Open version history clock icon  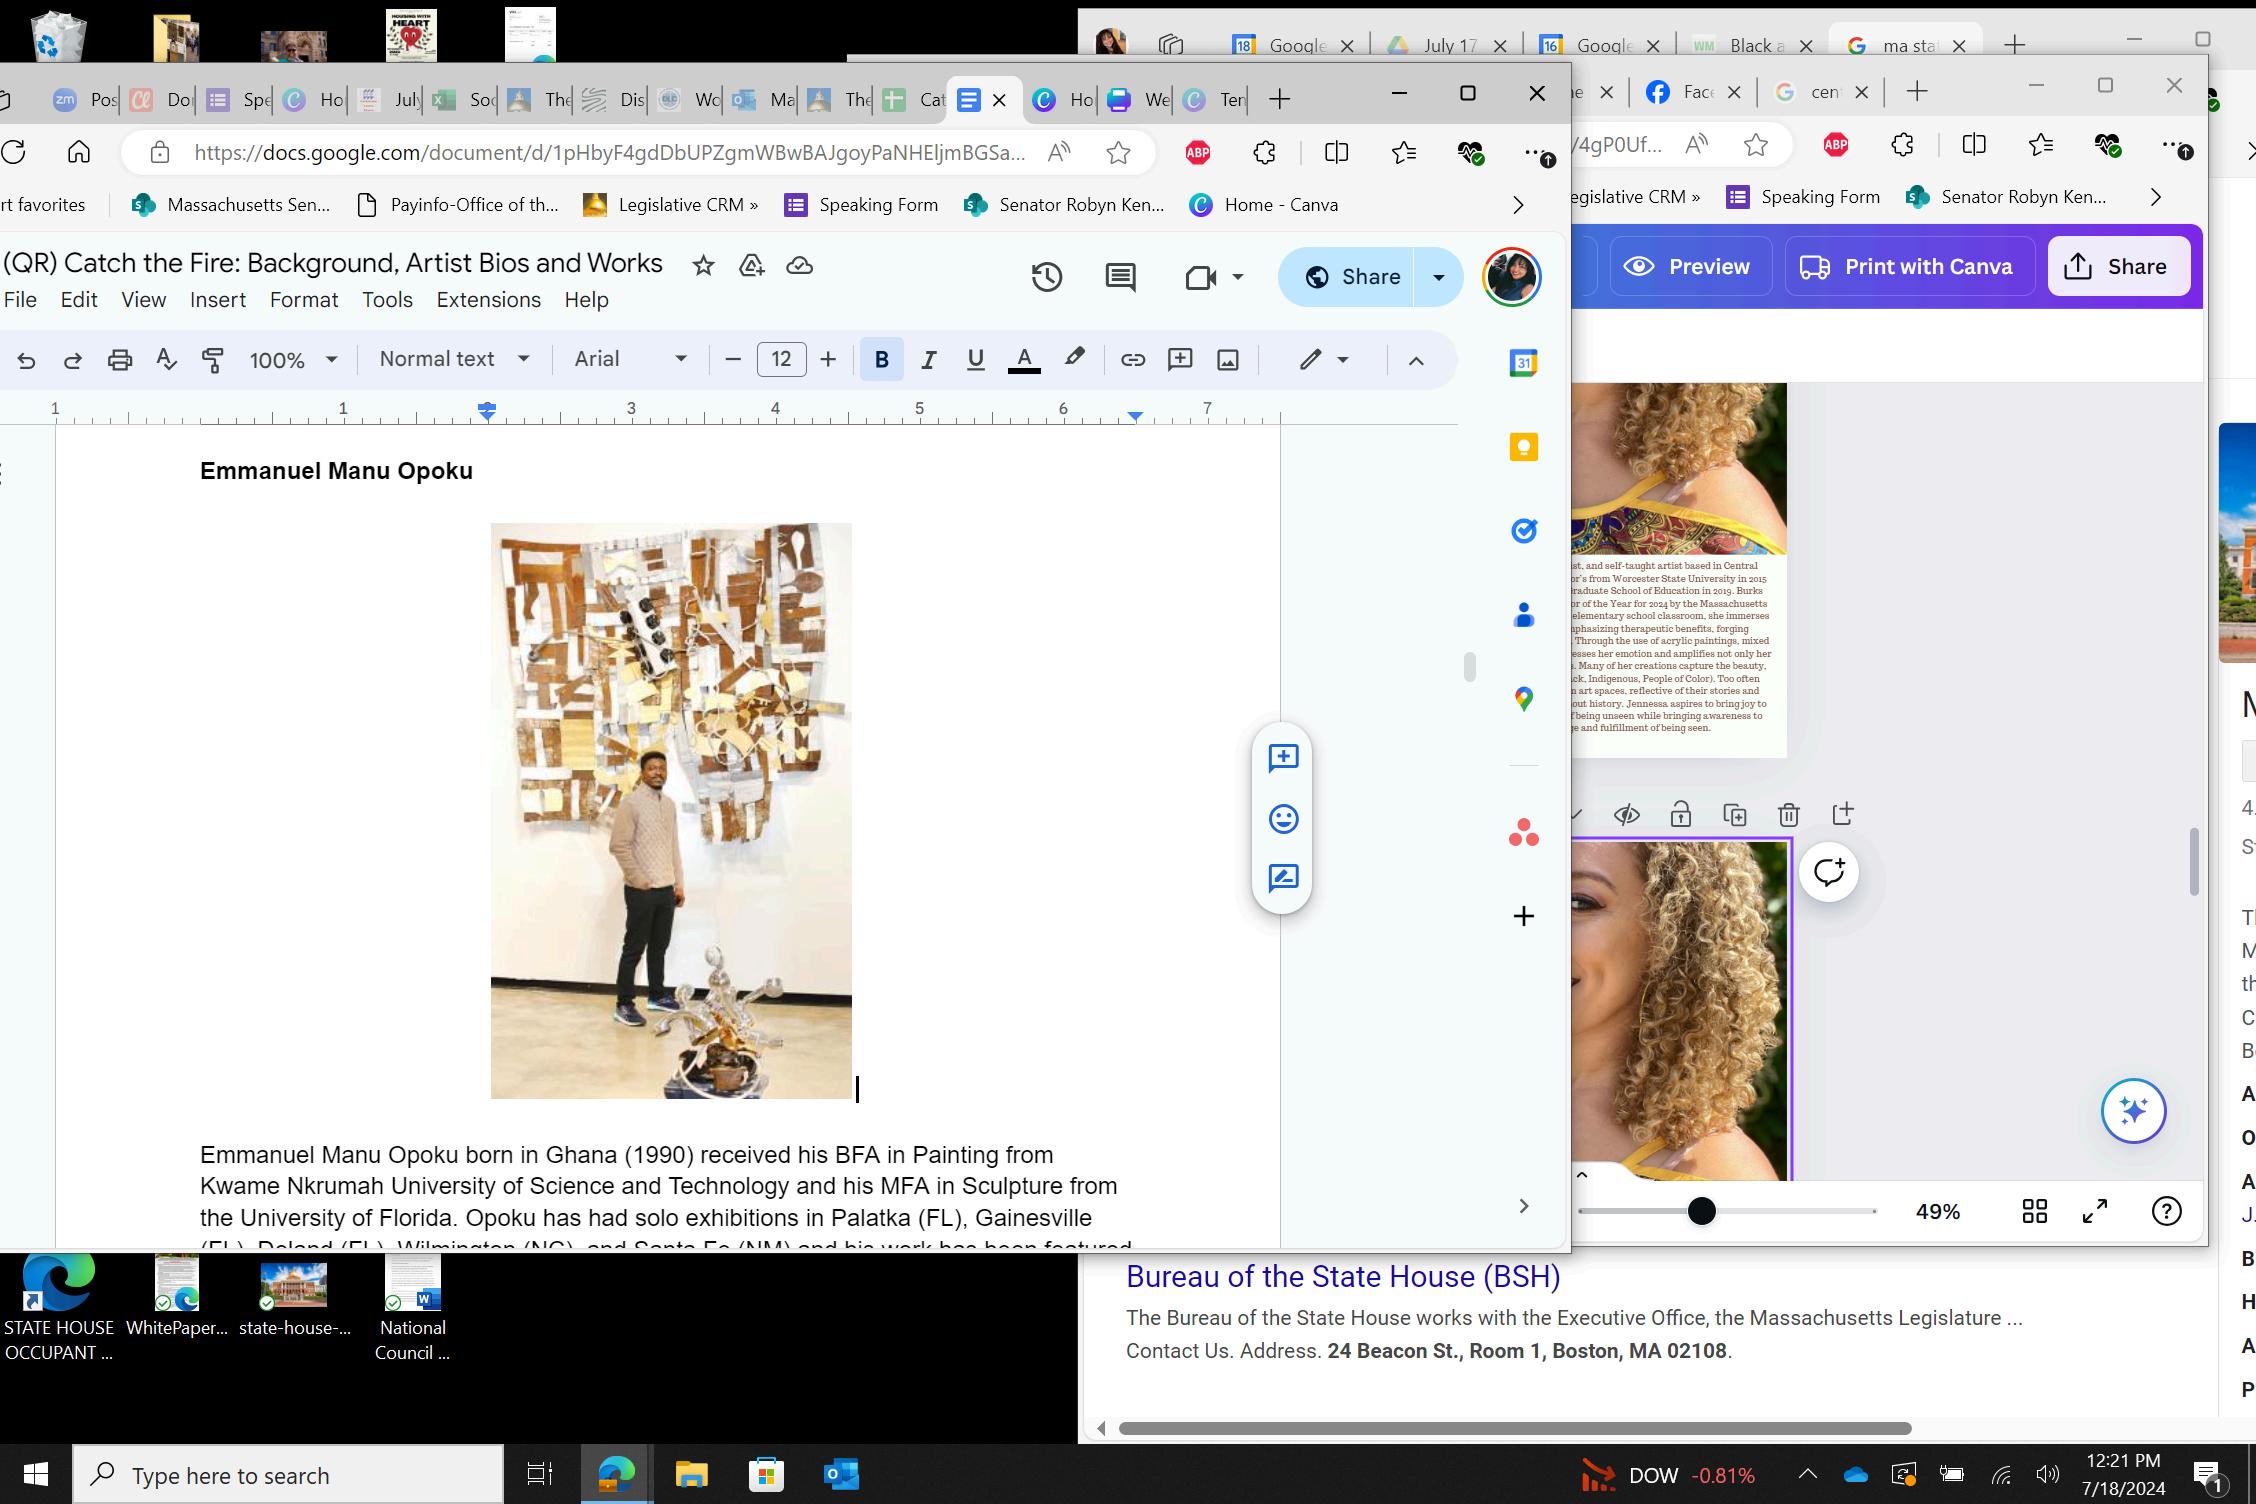pyautogui.click(x=1046, y=277)
